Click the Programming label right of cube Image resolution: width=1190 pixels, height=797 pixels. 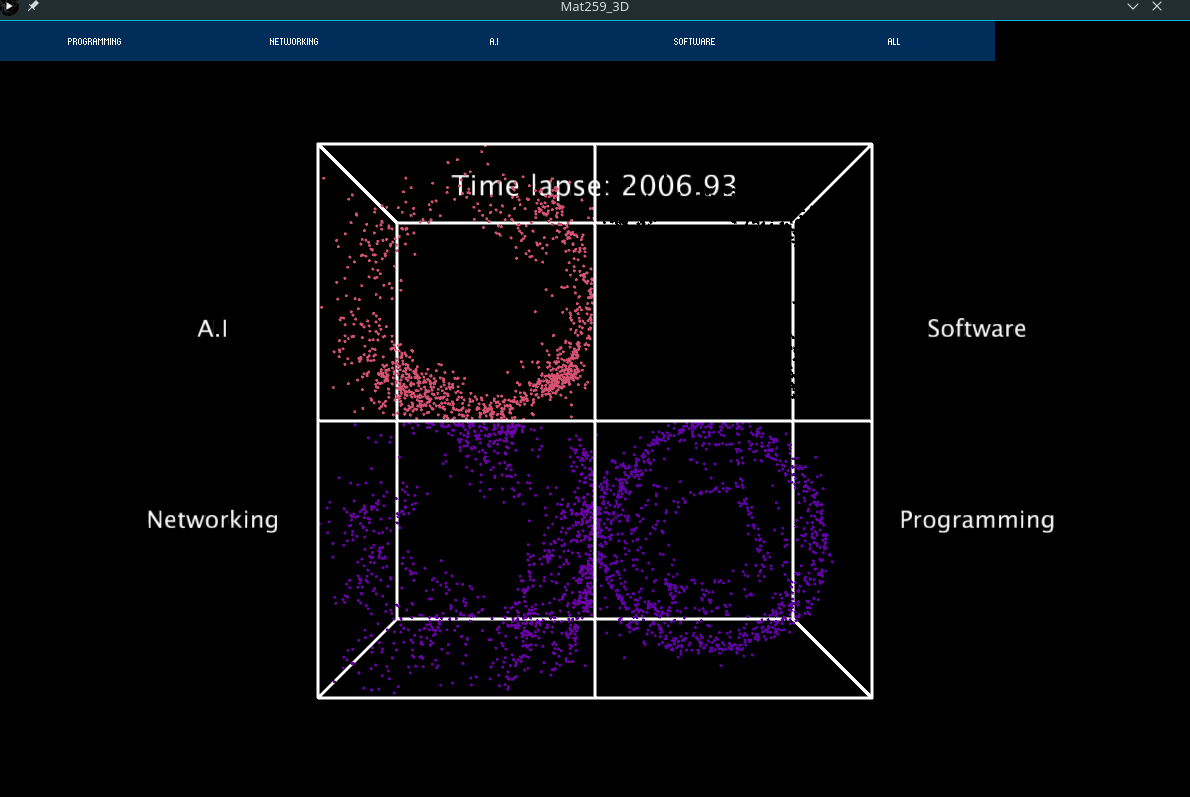(x=976, y=520)
